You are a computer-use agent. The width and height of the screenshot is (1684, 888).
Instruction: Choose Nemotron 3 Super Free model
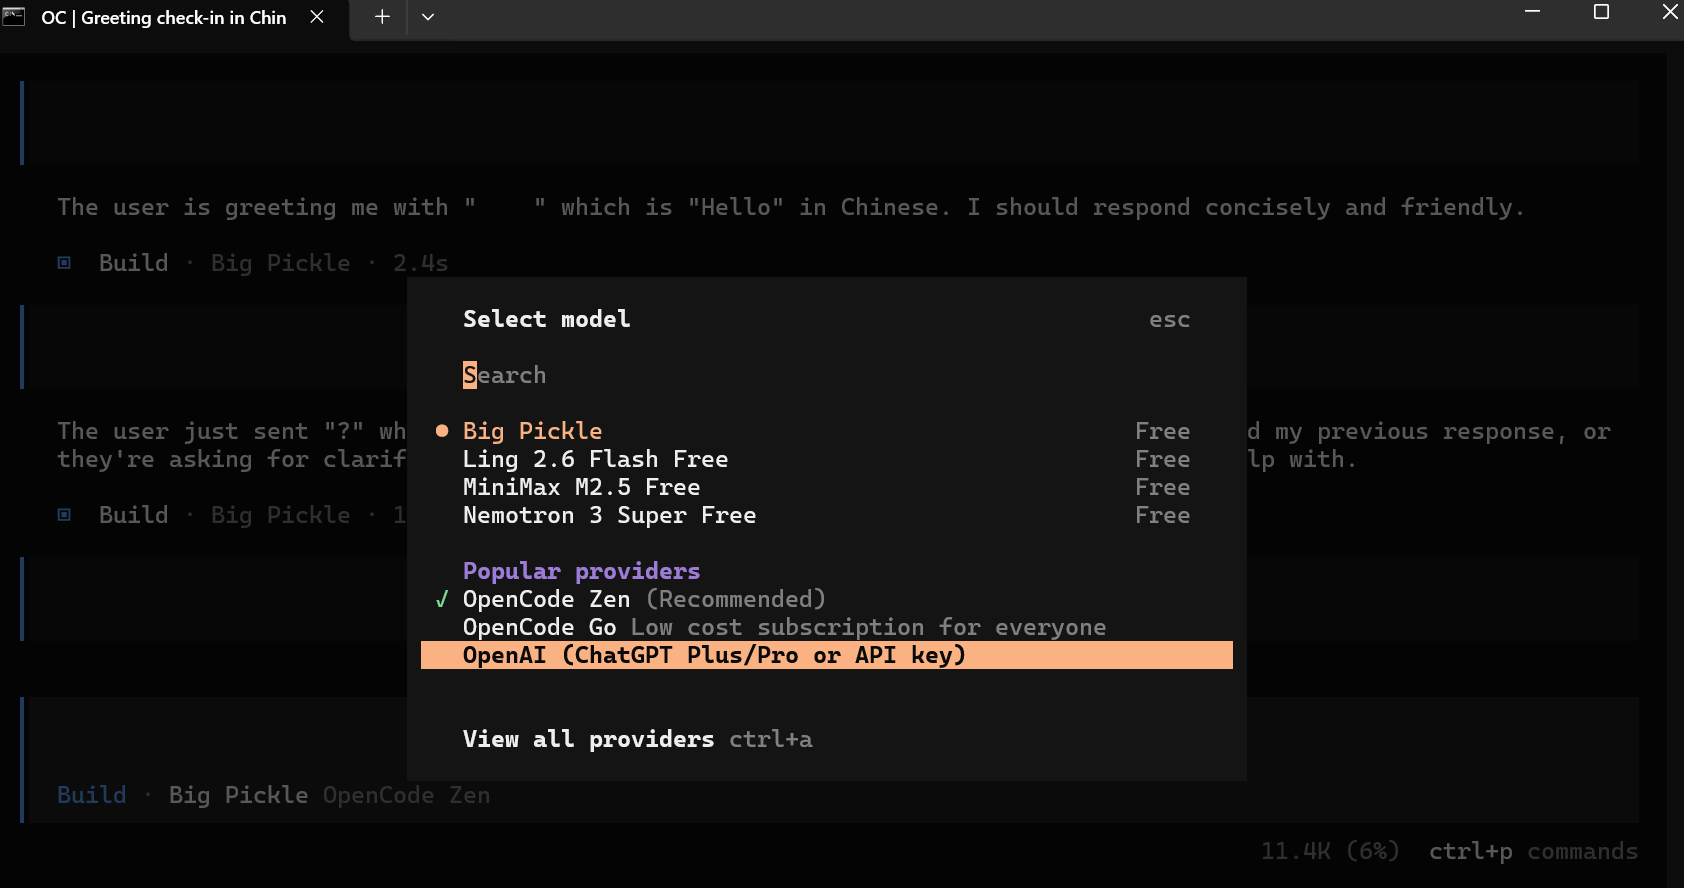(827, 515)
